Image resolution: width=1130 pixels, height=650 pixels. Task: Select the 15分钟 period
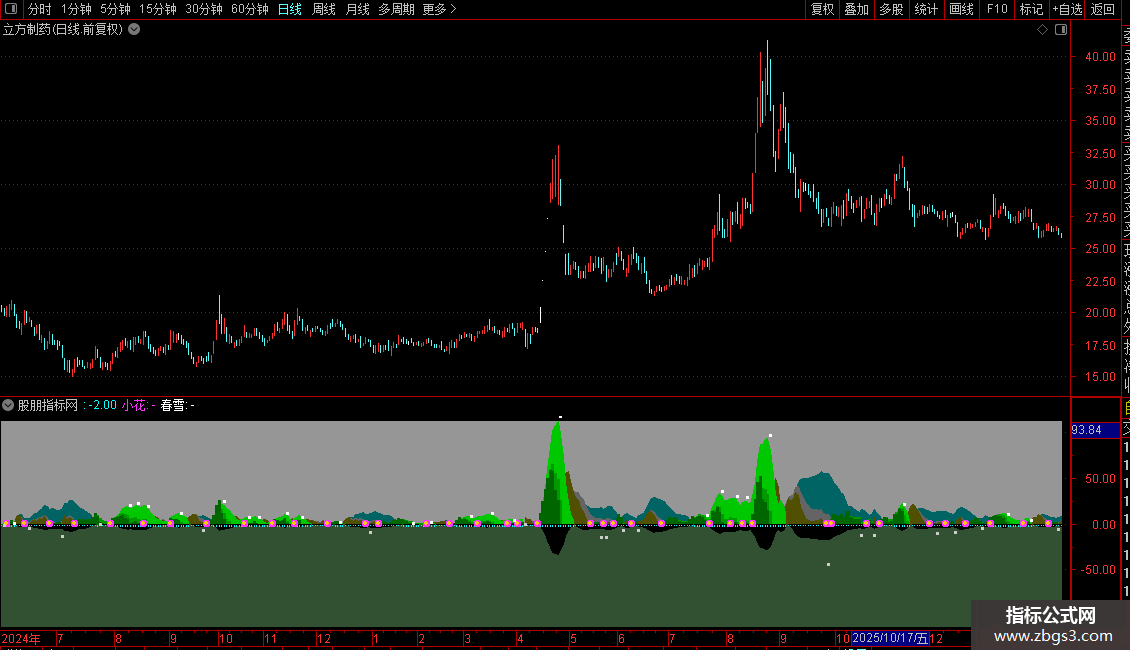click(158, 9)
